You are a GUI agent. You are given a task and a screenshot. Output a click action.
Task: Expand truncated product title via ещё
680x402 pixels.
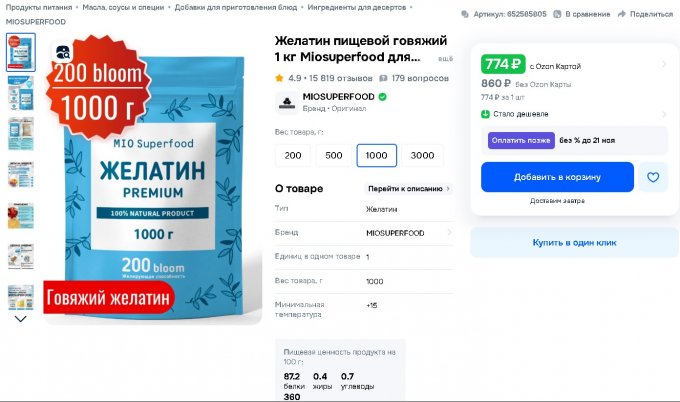(x=445, y=59)
